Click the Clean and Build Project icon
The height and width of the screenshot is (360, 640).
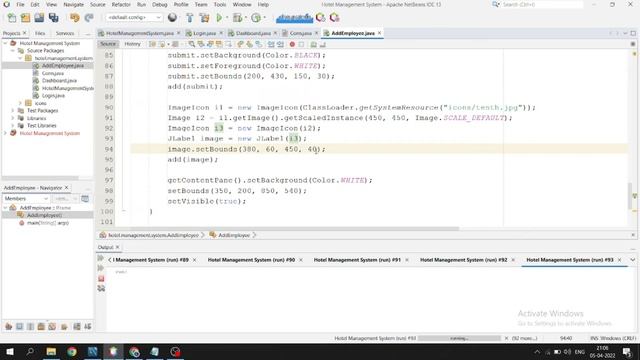pyautogui.click(x=204, y=18)
